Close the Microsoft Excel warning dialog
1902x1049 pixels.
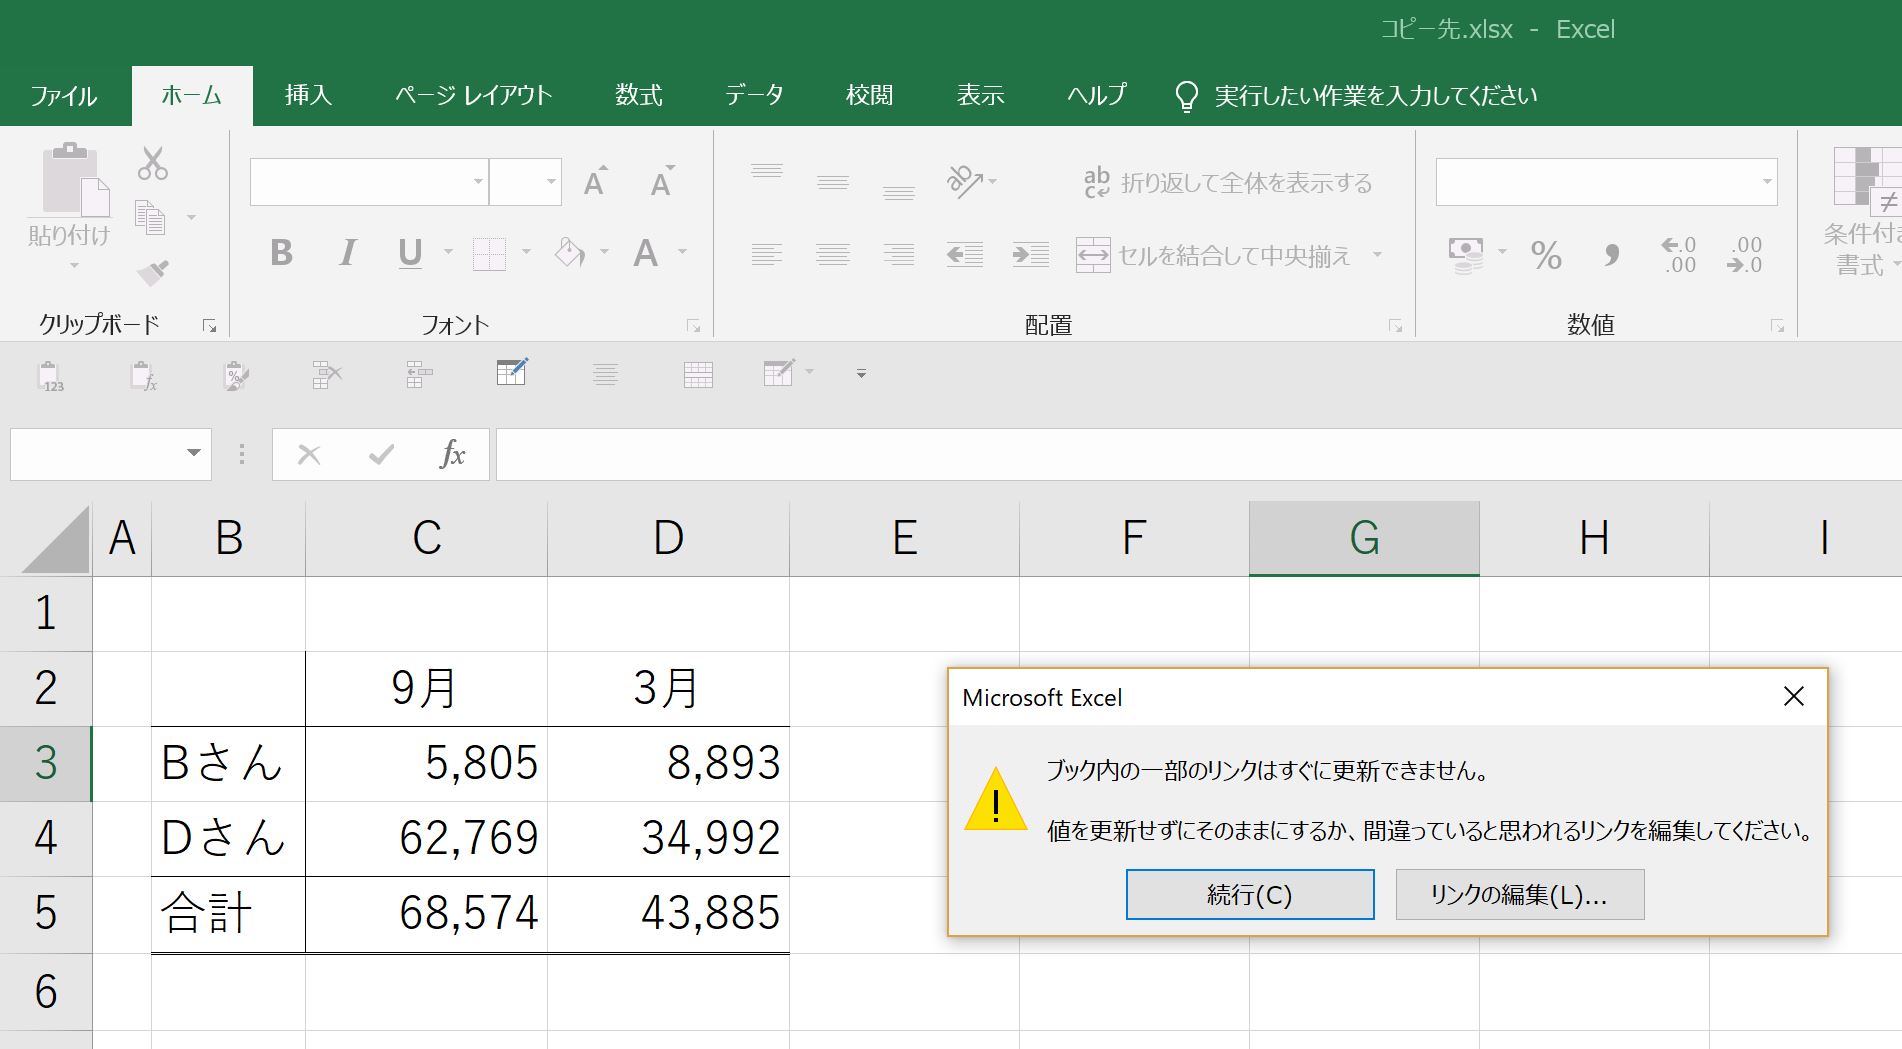pos(1794,697)
